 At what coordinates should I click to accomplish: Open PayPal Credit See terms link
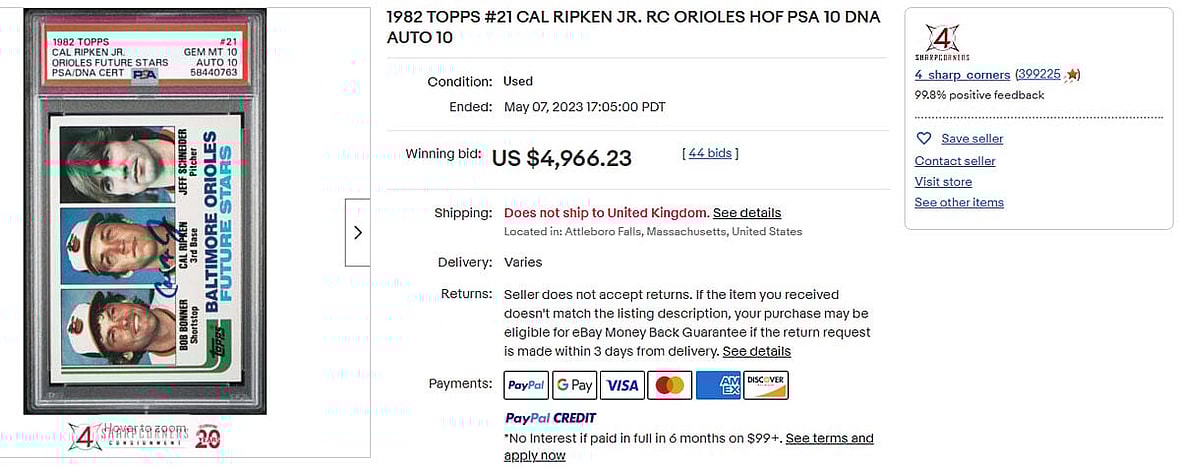[x=829, y=438]
